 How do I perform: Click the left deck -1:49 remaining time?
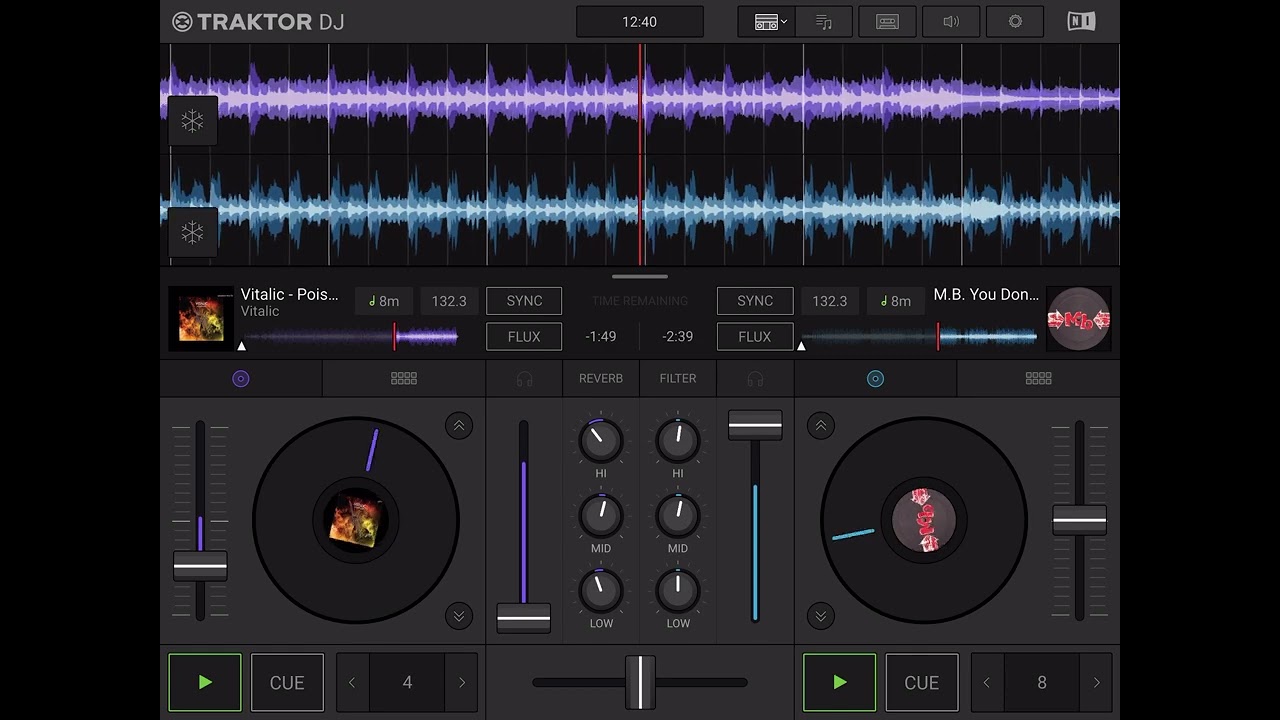pyautogui.click(x=601, y=337)
